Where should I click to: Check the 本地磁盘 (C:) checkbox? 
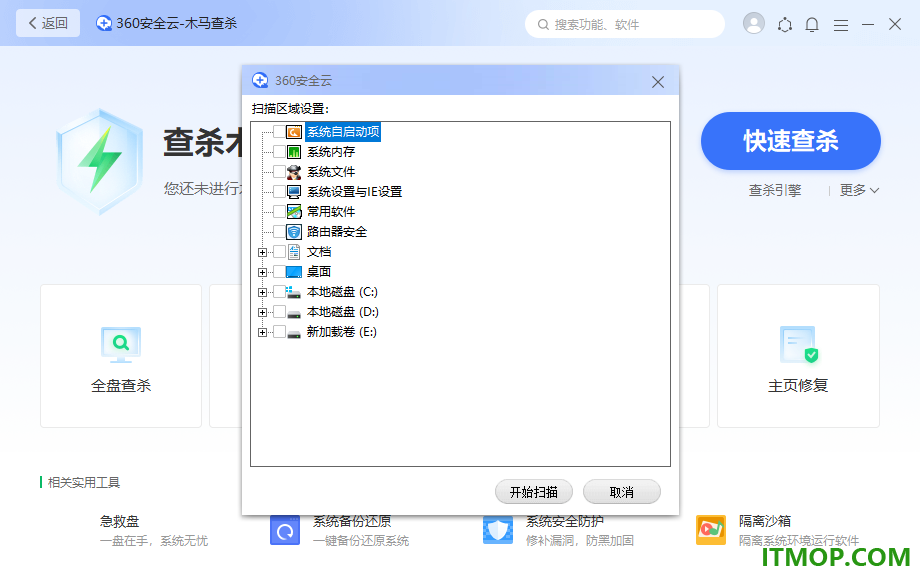click(279, 292)
